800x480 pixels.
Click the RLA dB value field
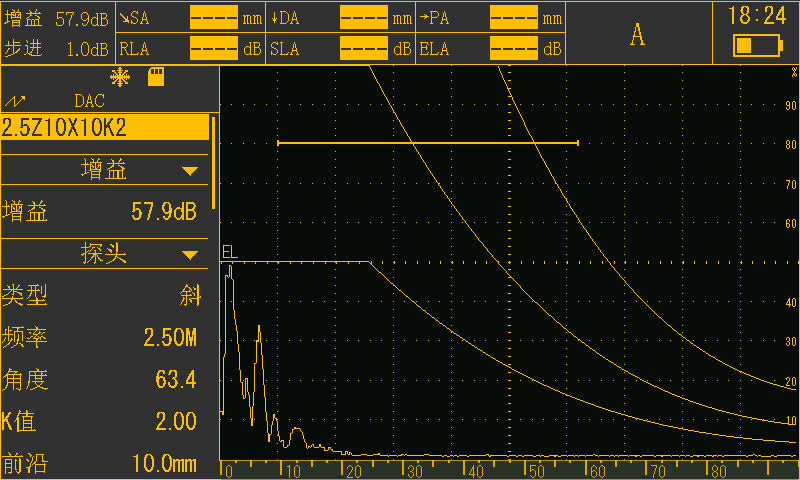point(214,48)
